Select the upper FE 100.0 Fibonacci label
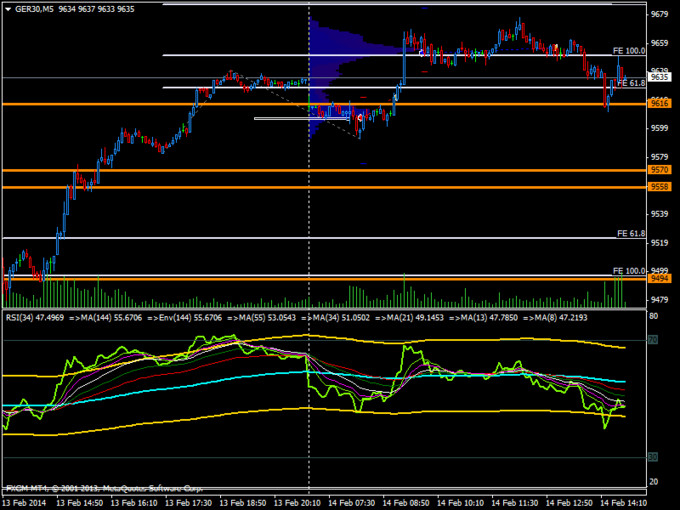Screen dimensions: 680x510 pyautogui.click(x=627, y=50)
